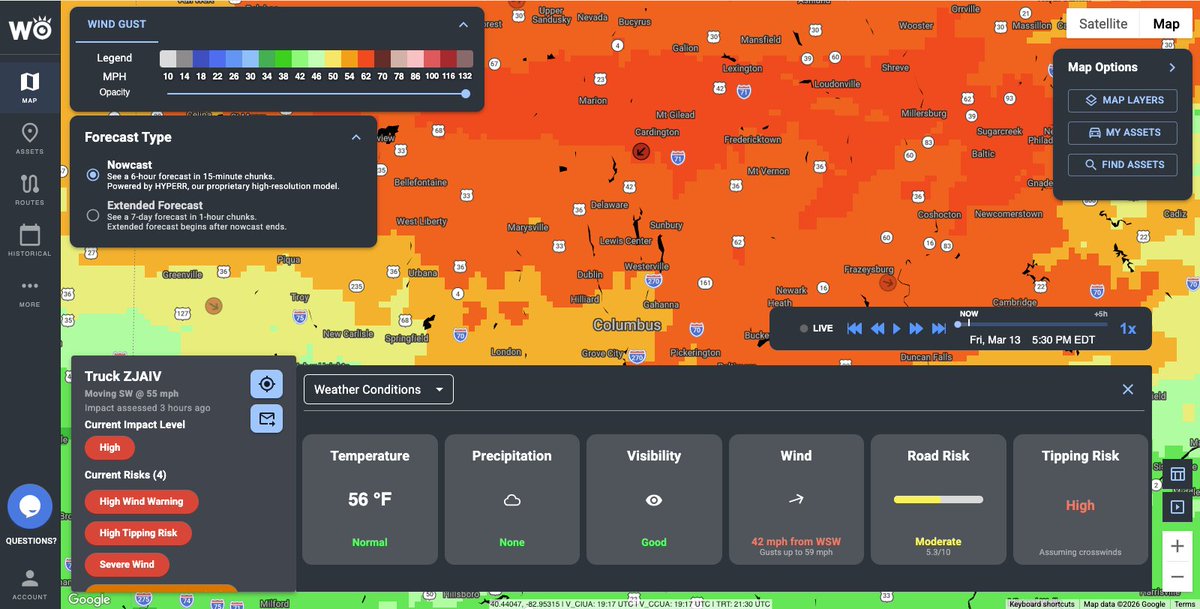Switch to Satellite map view

pyautogui.click(x=1103, y=24)
